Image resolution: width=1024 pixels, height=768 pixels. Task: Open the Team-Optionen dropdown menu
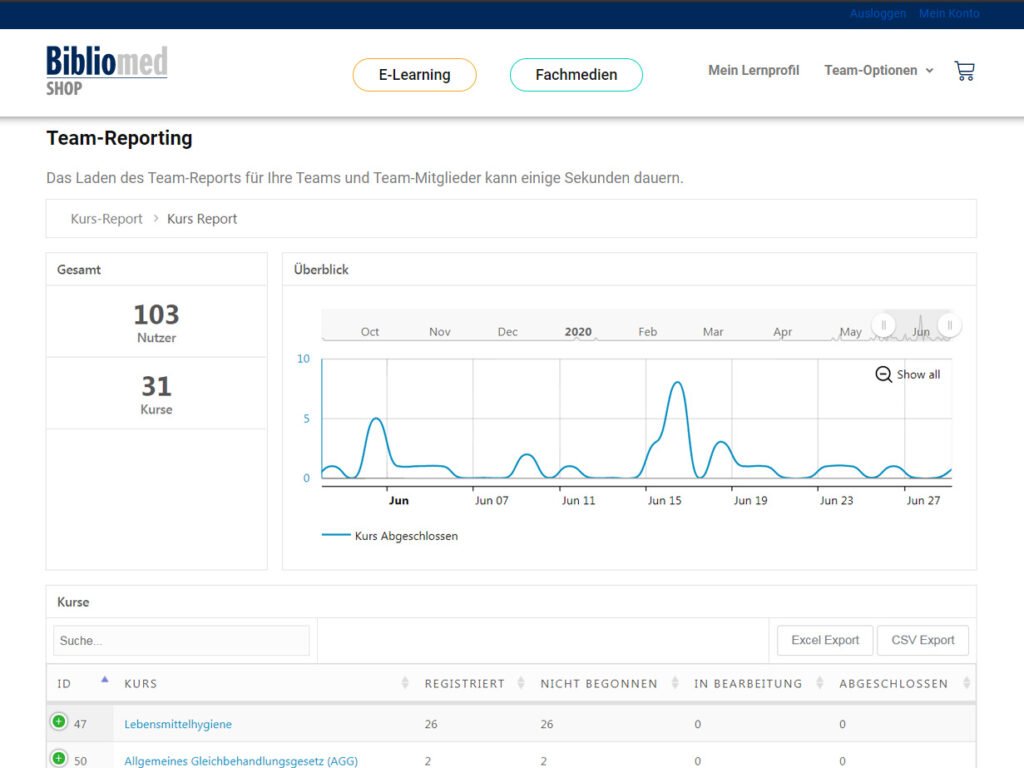878,71
